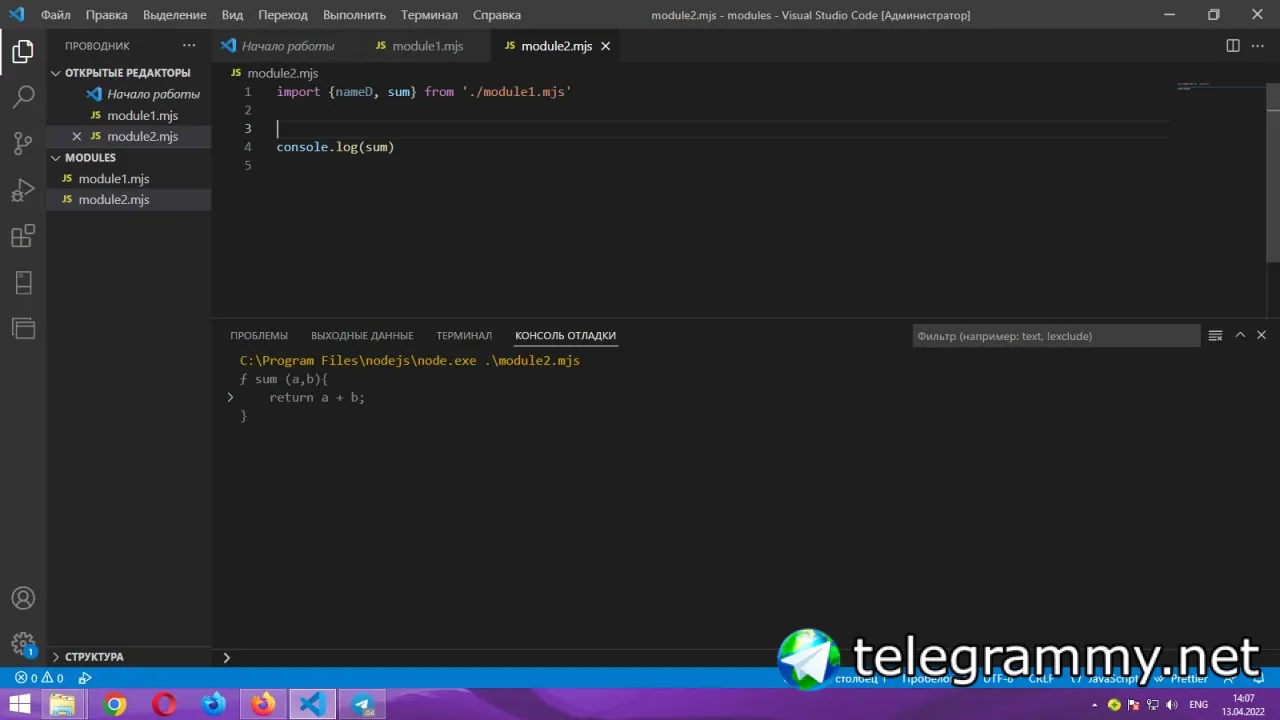Viewport: 1280px width, 720px height.
Task: Open the Справка menu
Action: pyautogui.click(x=497, y=15)
